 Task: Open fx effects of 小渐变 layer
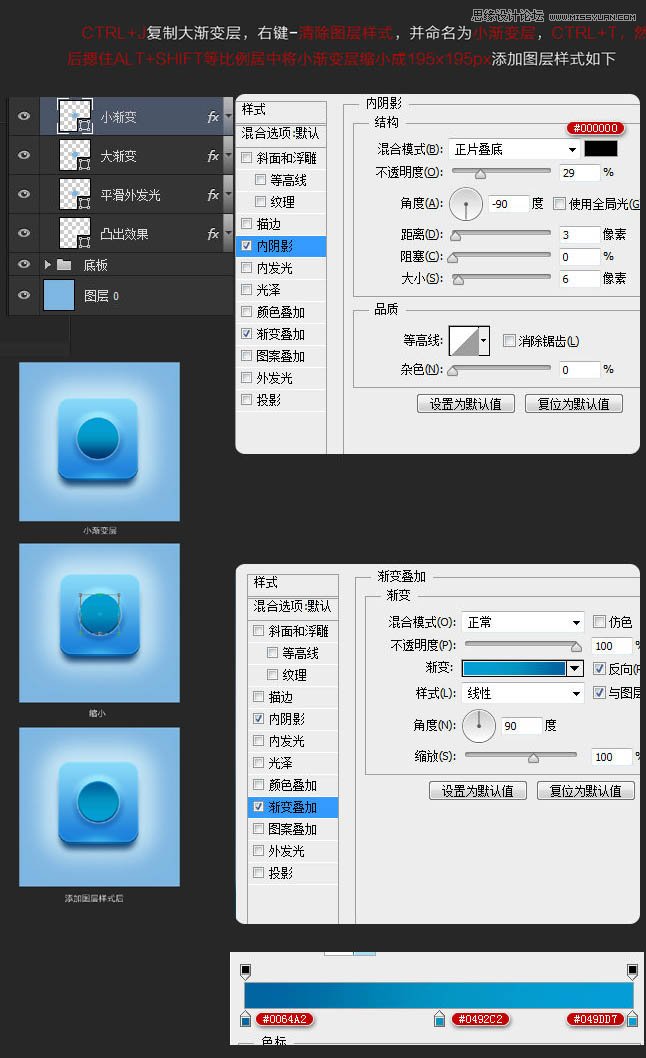coord(213,117)
